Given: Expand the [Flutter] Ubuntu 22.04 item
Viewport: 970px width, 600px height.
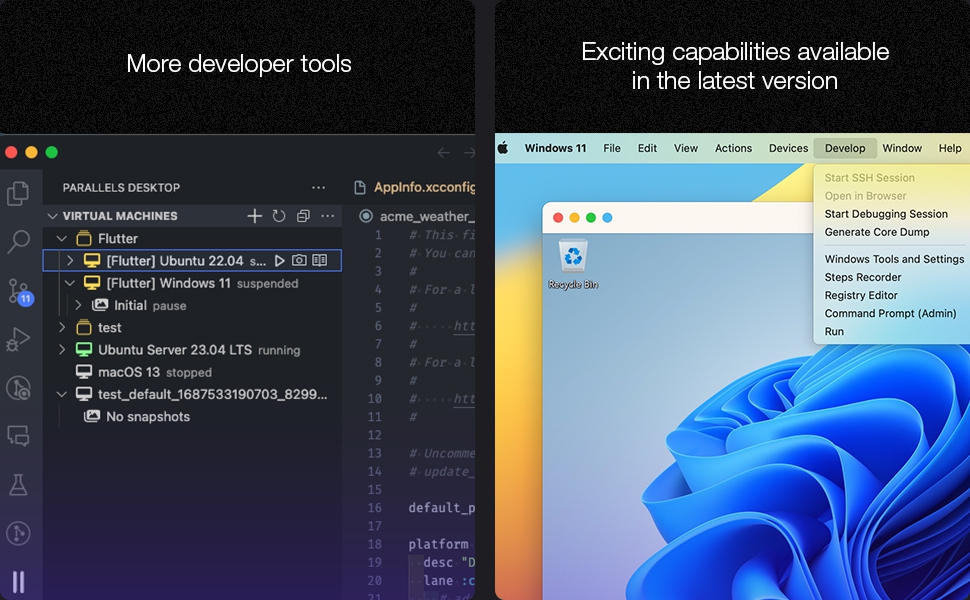Looking at the screenshot, I should coord(71,260).
